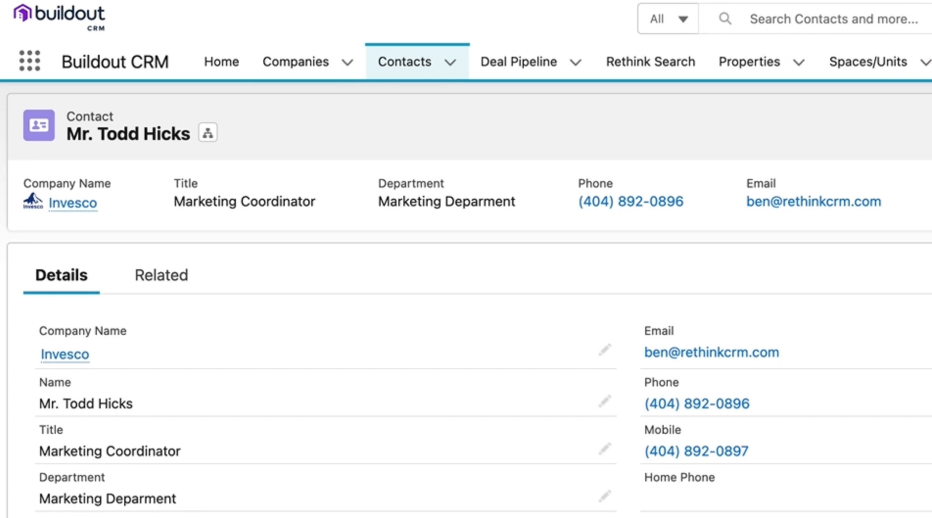Edit Department using its pencil icon
The width and height of the screenshot is (932, 518).
[x=605, y=496]
